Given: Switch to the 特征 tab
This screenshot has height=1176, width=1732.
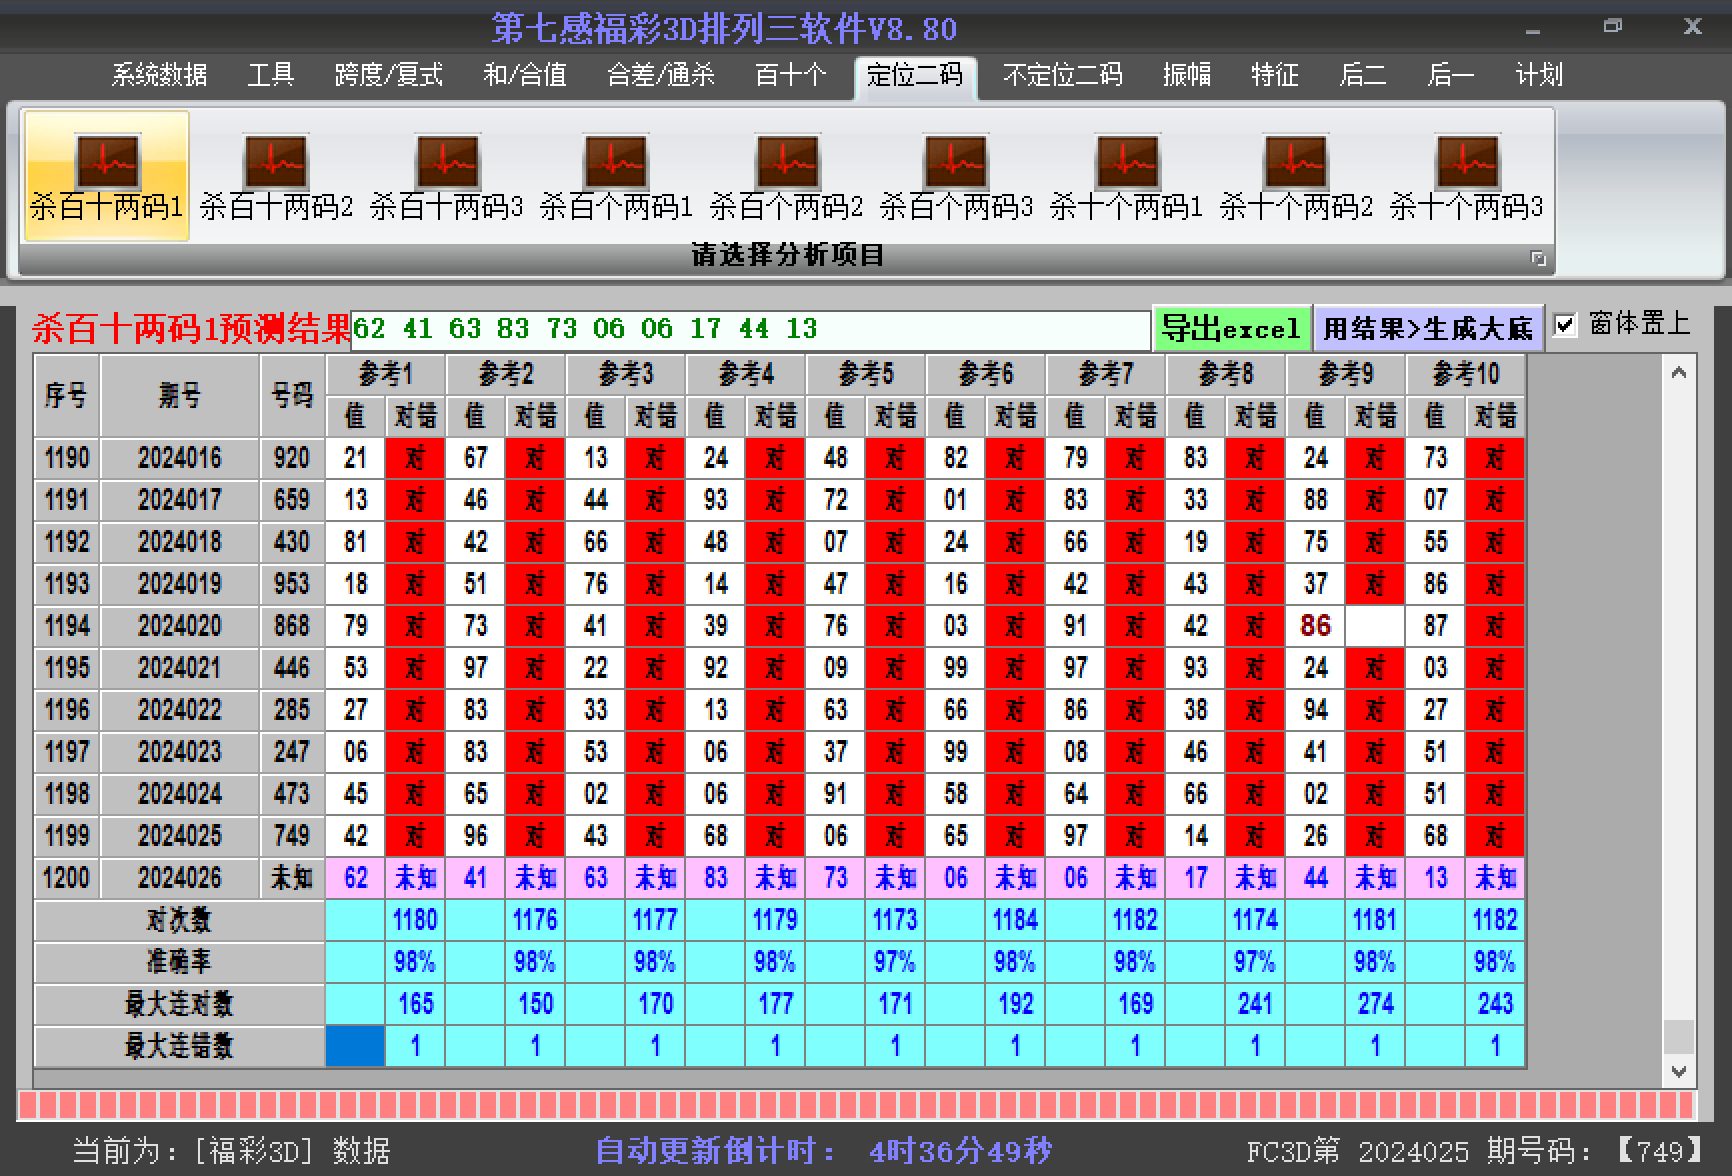Looking at the screenshot, I should point(1274,75).
